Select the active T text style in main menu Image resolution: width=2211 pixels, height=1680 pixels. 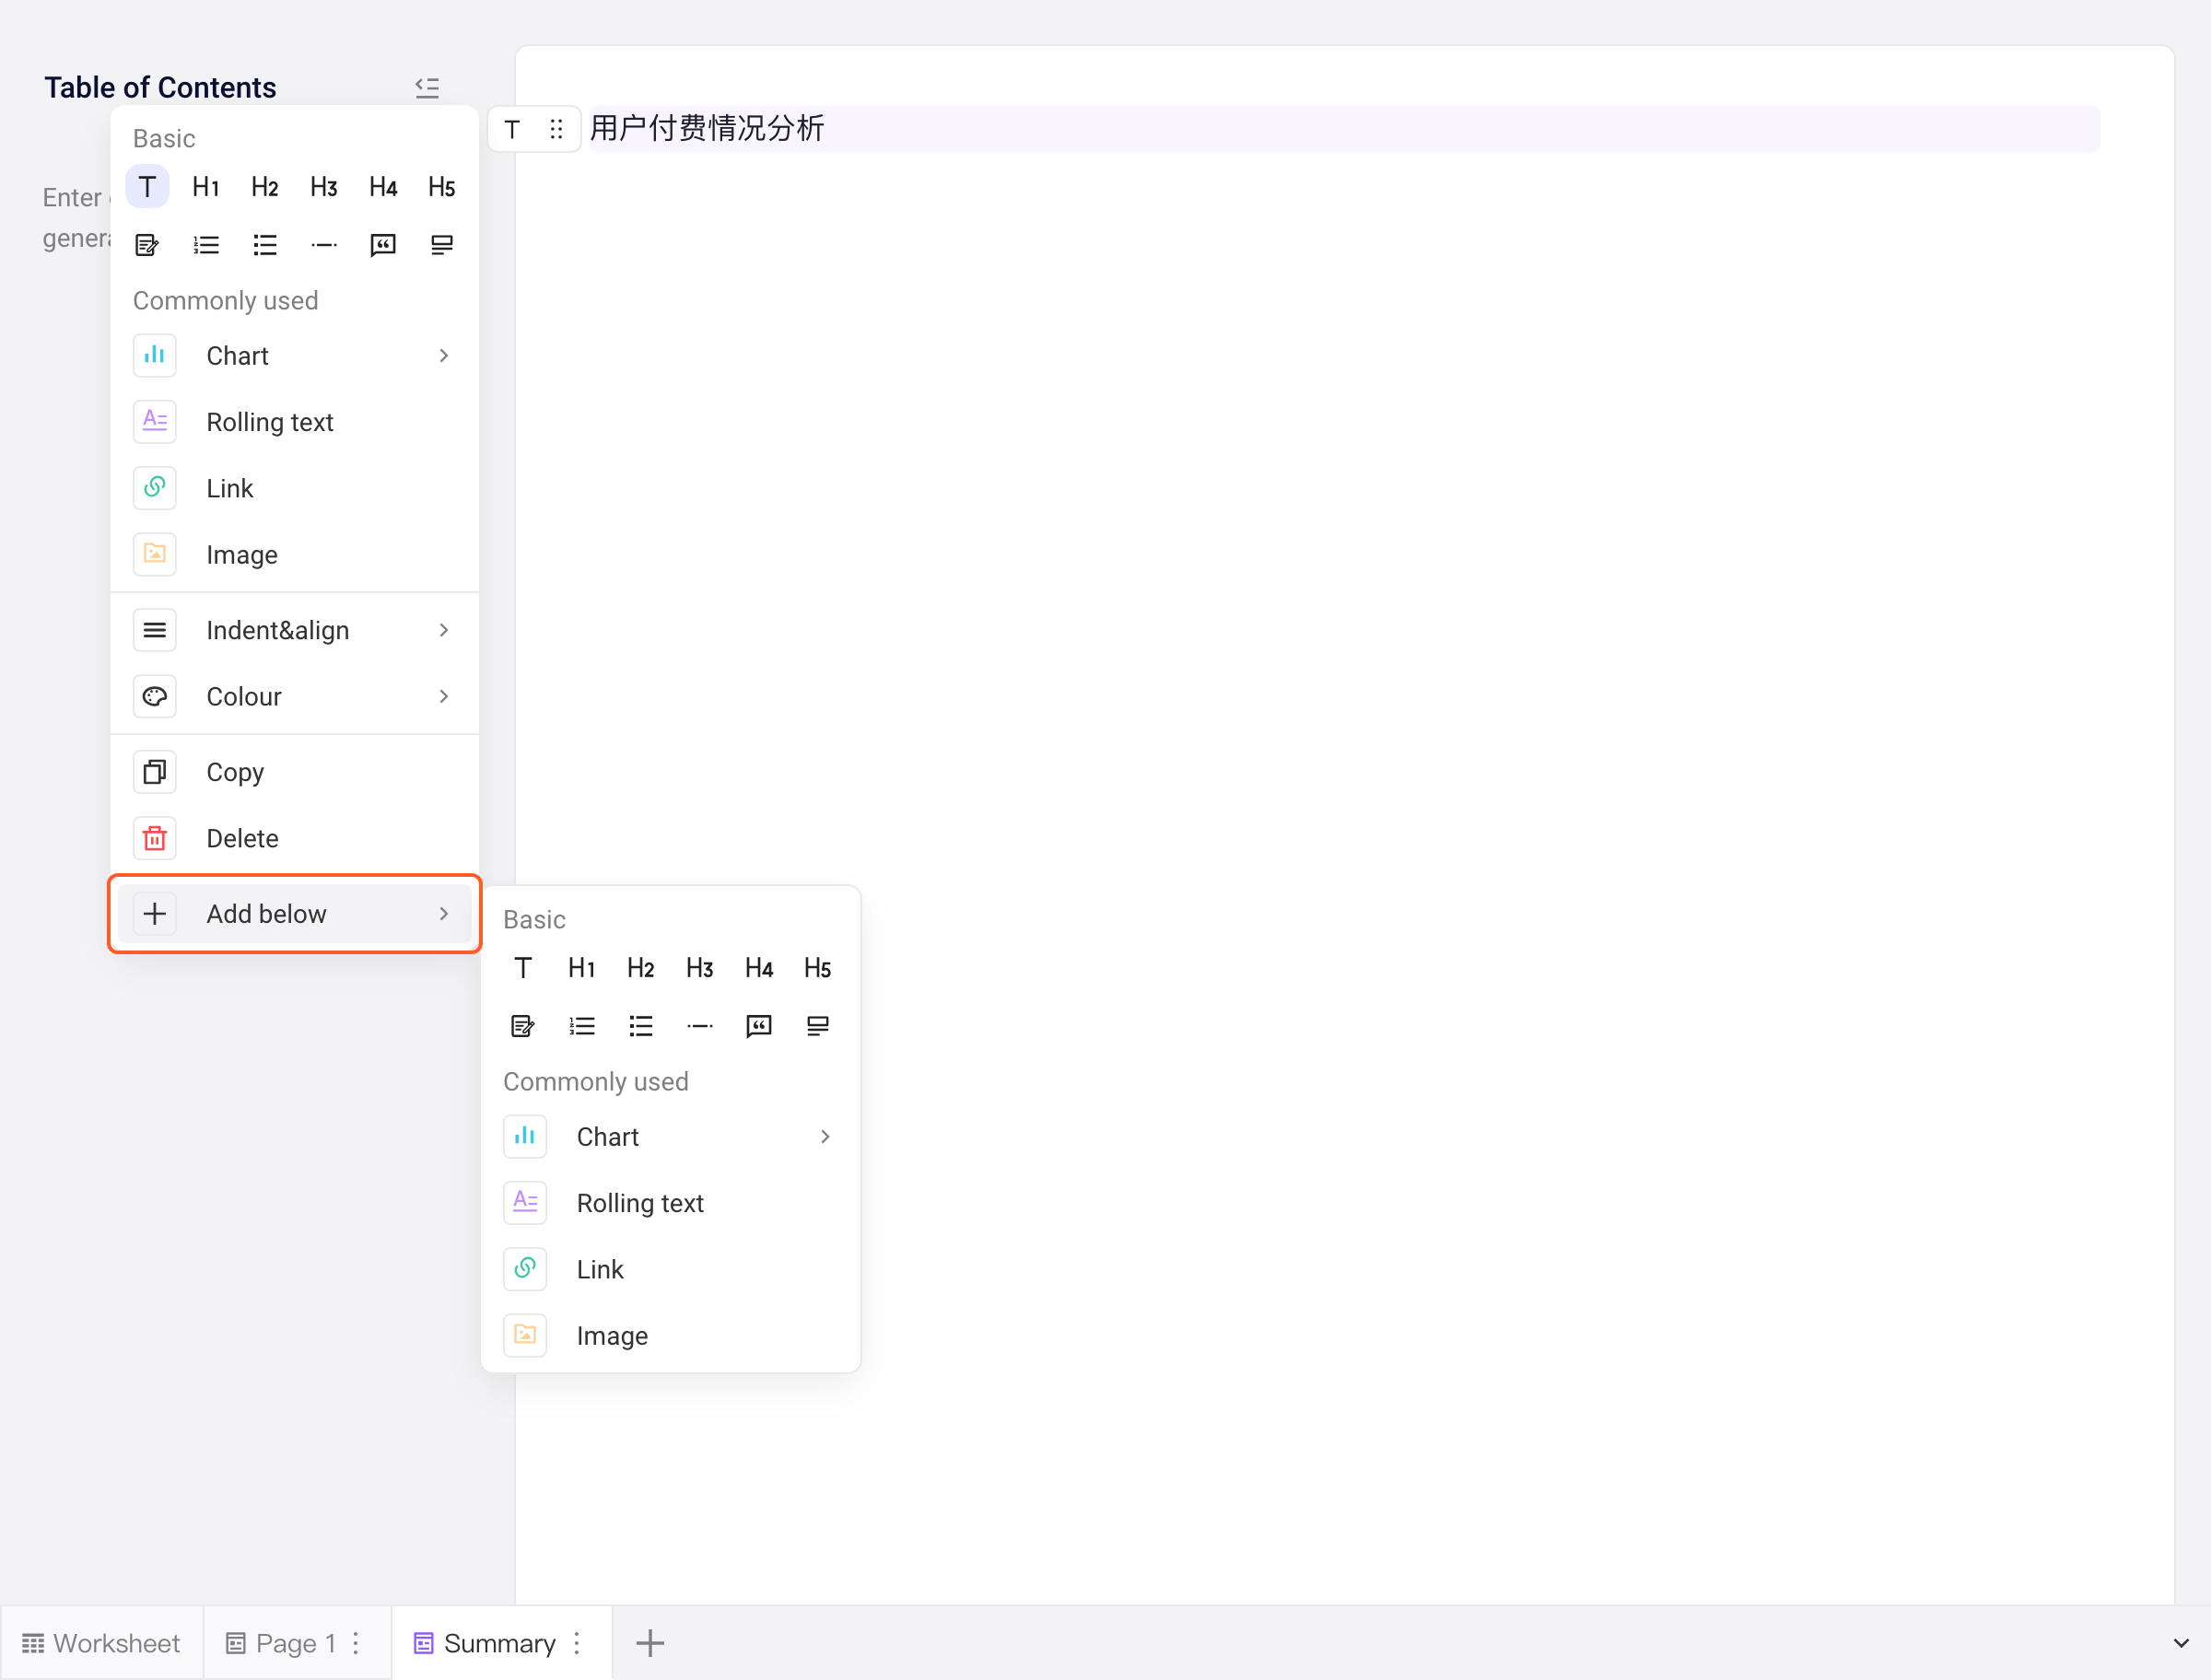147,187
